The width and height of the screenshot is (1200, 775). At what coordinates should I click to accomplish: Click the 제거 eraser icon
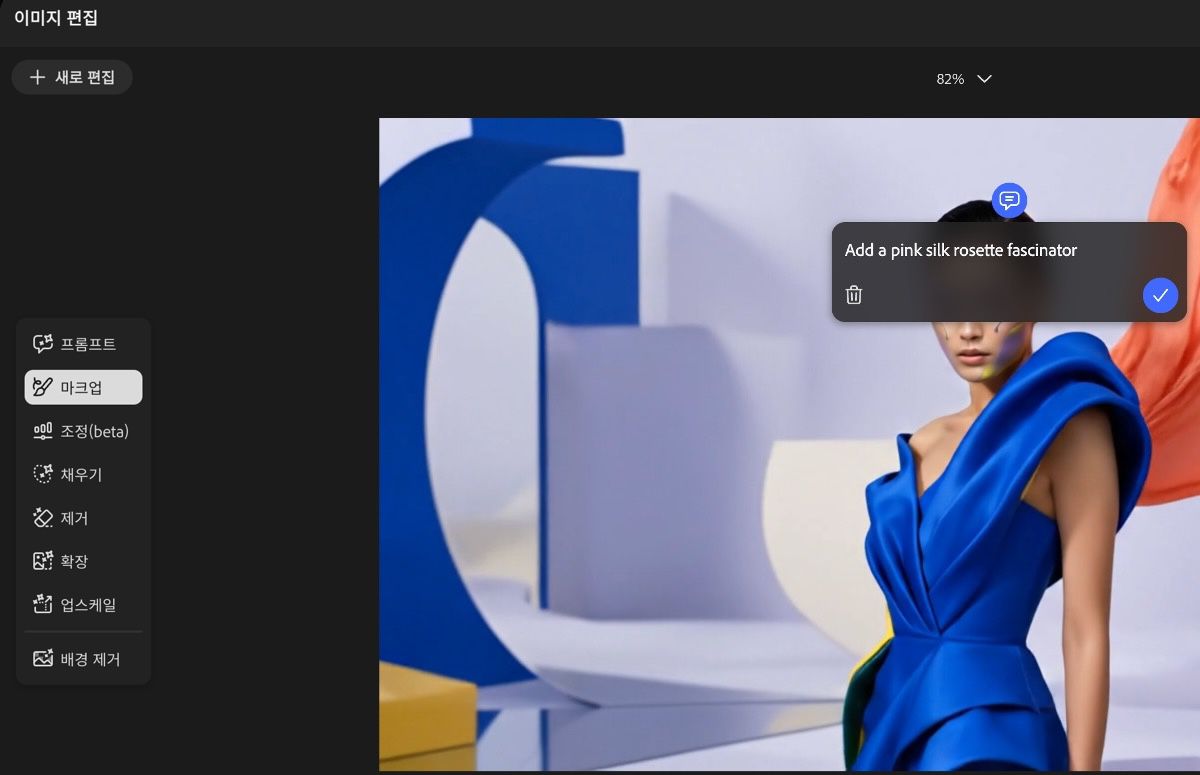coord(43,518)
